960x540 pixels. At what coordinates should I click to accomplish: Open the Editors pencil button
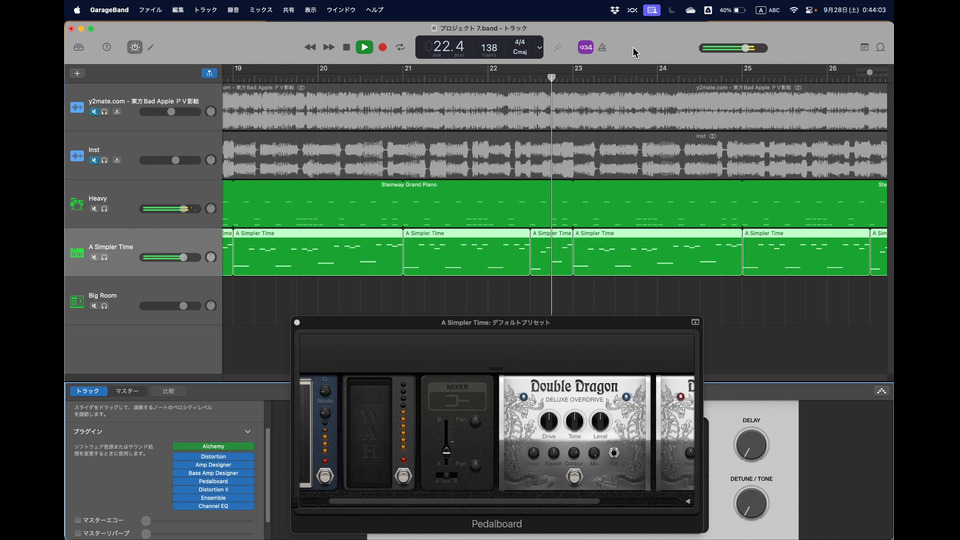[151, 47]
